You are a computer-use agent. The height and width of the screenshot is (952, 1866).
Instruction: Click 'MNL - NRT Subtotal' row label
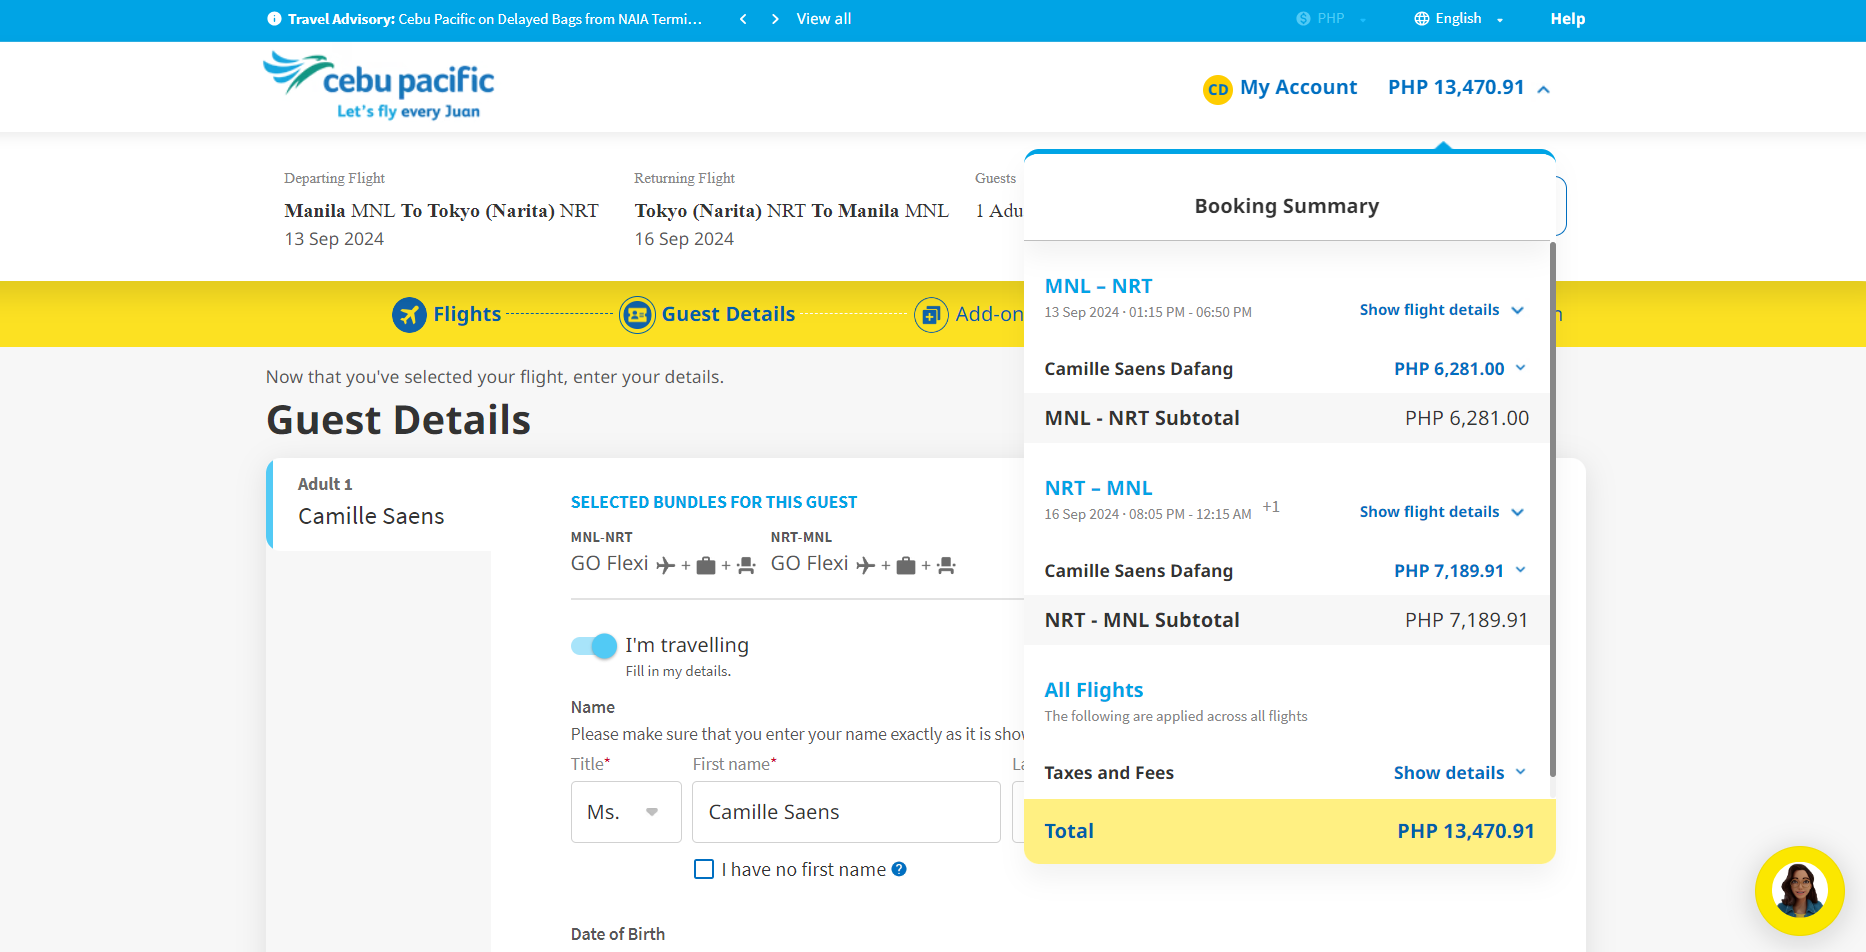pos(1142,418)
